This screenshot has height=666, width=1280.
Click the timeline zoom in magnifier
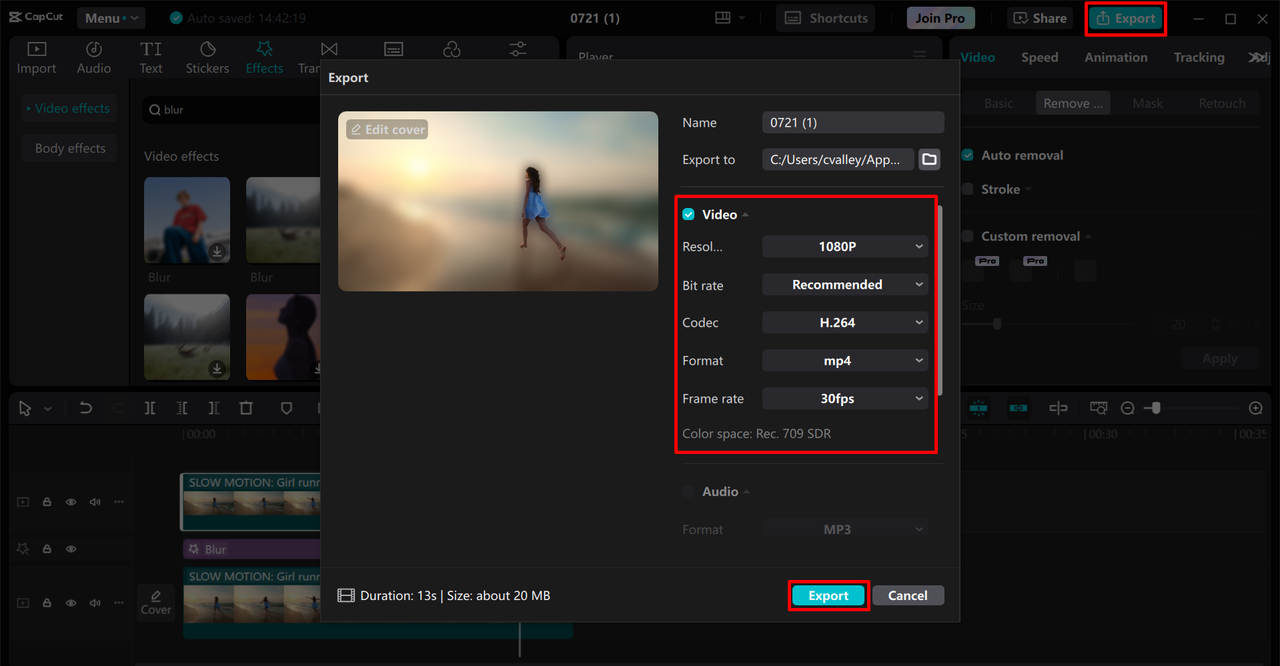[1256, 408]
